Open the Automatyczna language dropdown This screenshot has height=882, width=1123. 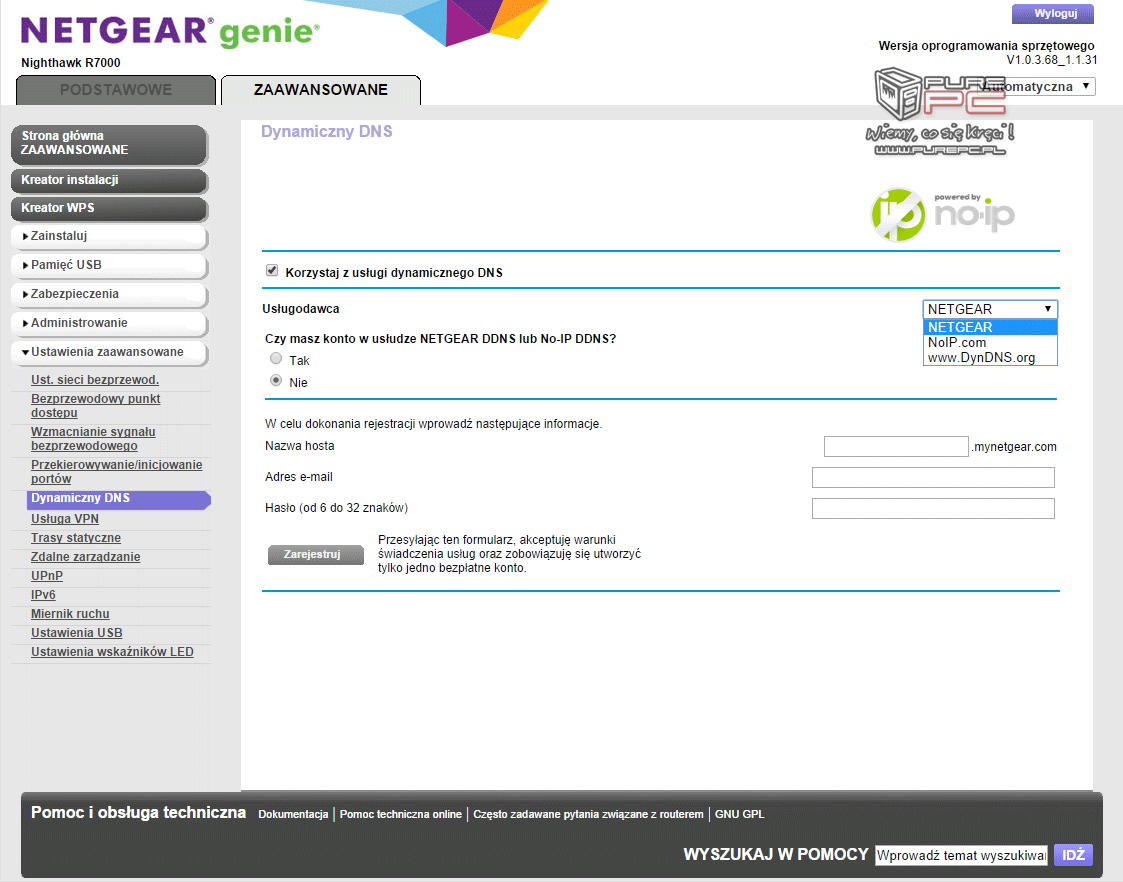(x=1038, y=87)
